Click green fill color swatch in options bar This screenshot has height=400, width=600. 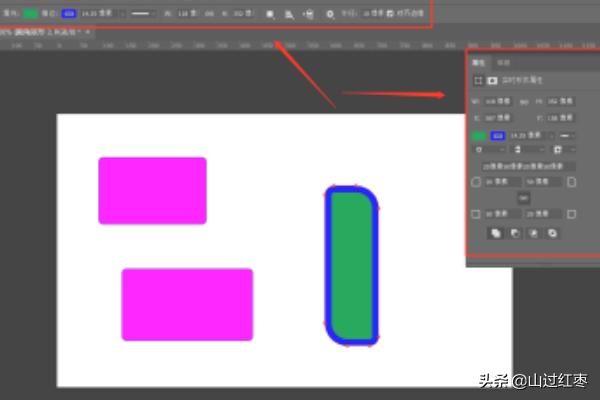[30, 14]
